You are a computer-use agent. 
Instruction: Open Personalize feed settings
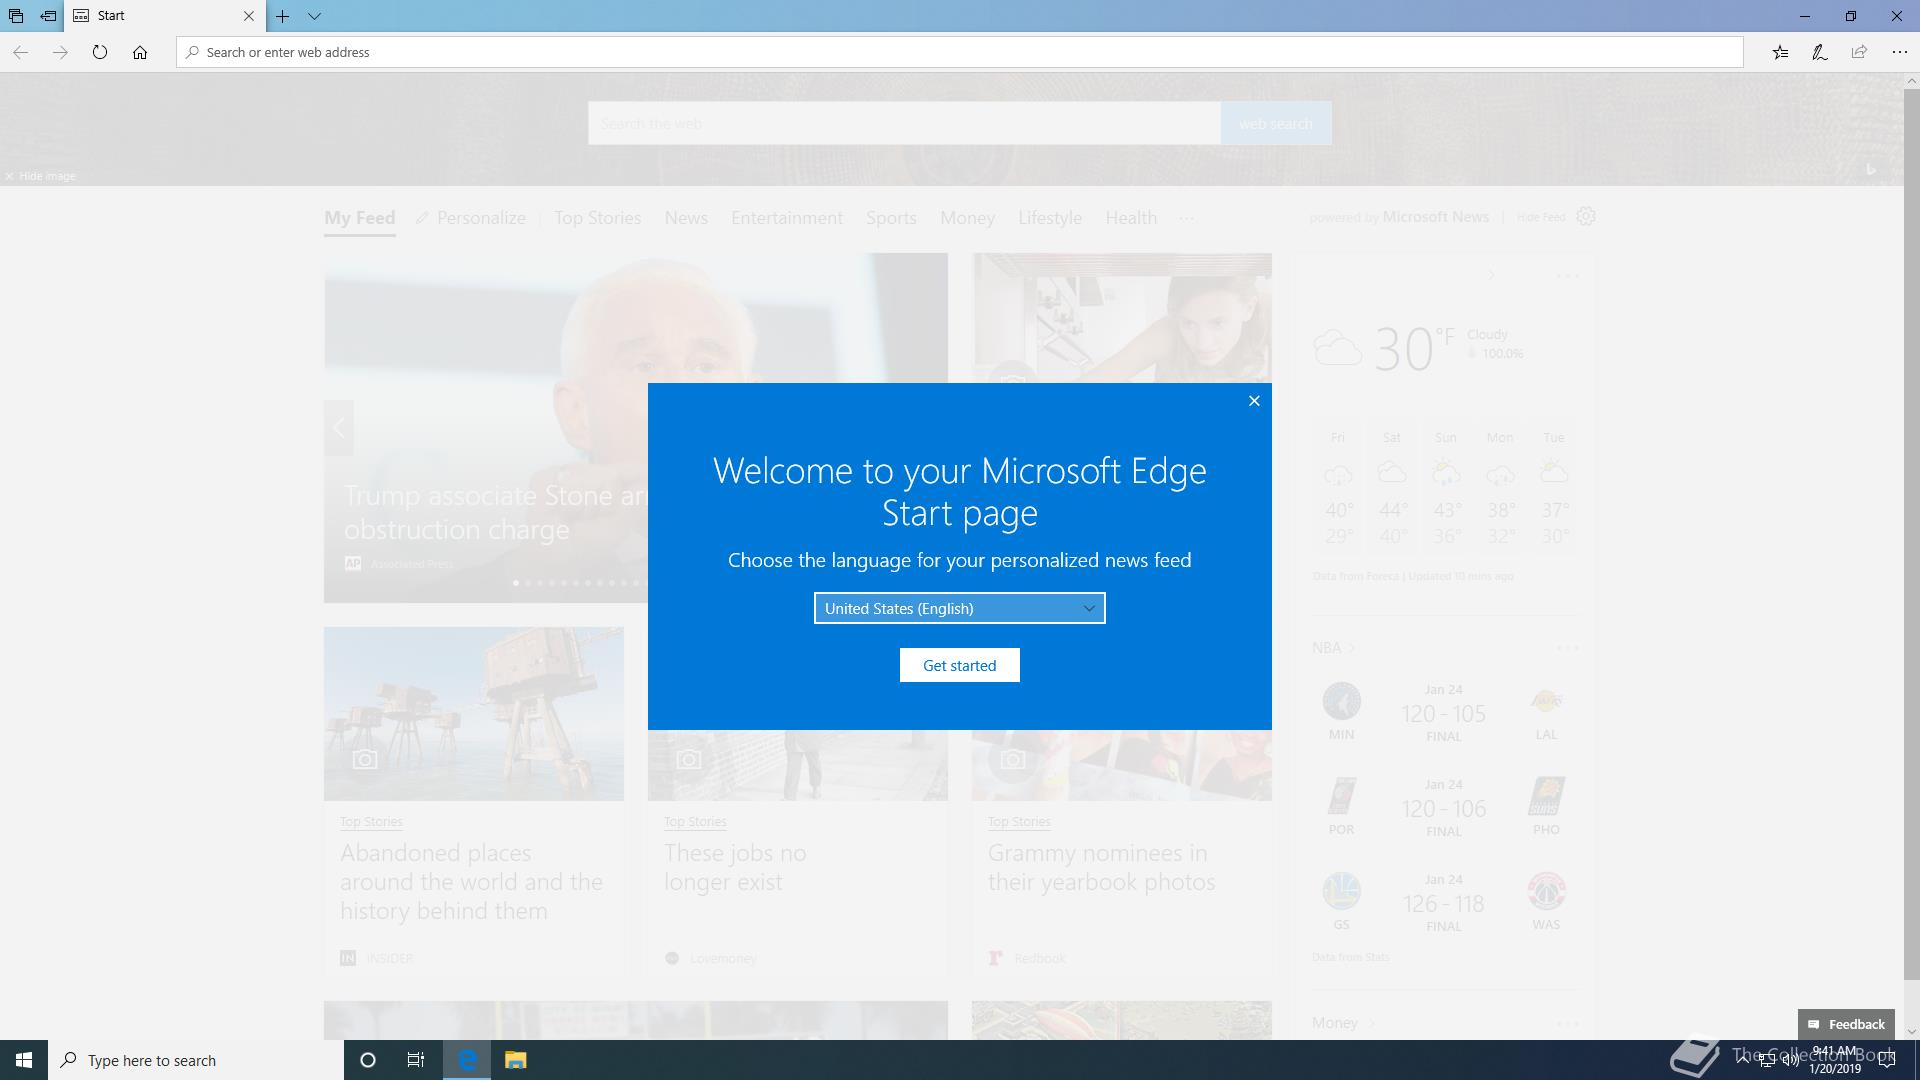coord(471,218)
